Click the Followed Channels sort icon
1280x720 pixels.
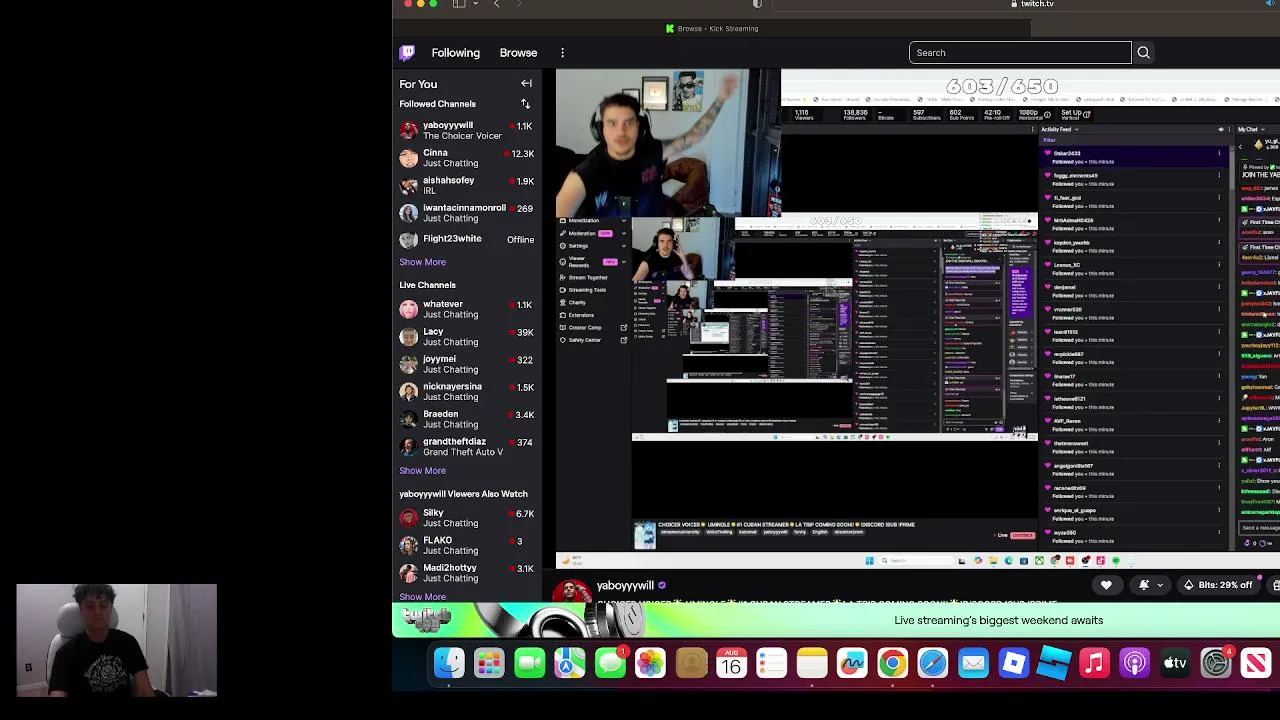point(525,104)
